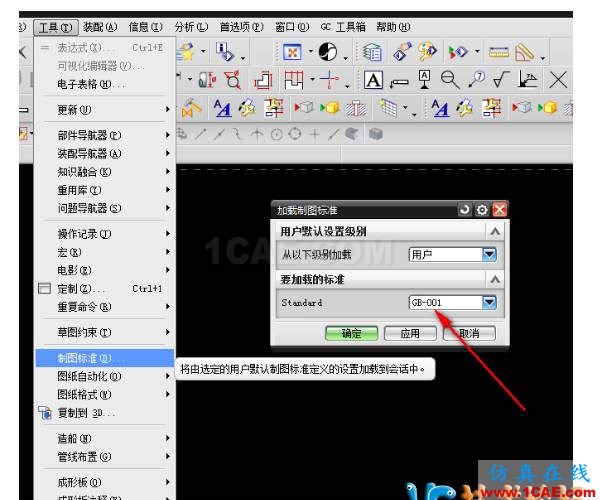Viewport: 600px width, 500px height.
Task: Close the 加载制图标准 dialog
Action: (499, 210)
